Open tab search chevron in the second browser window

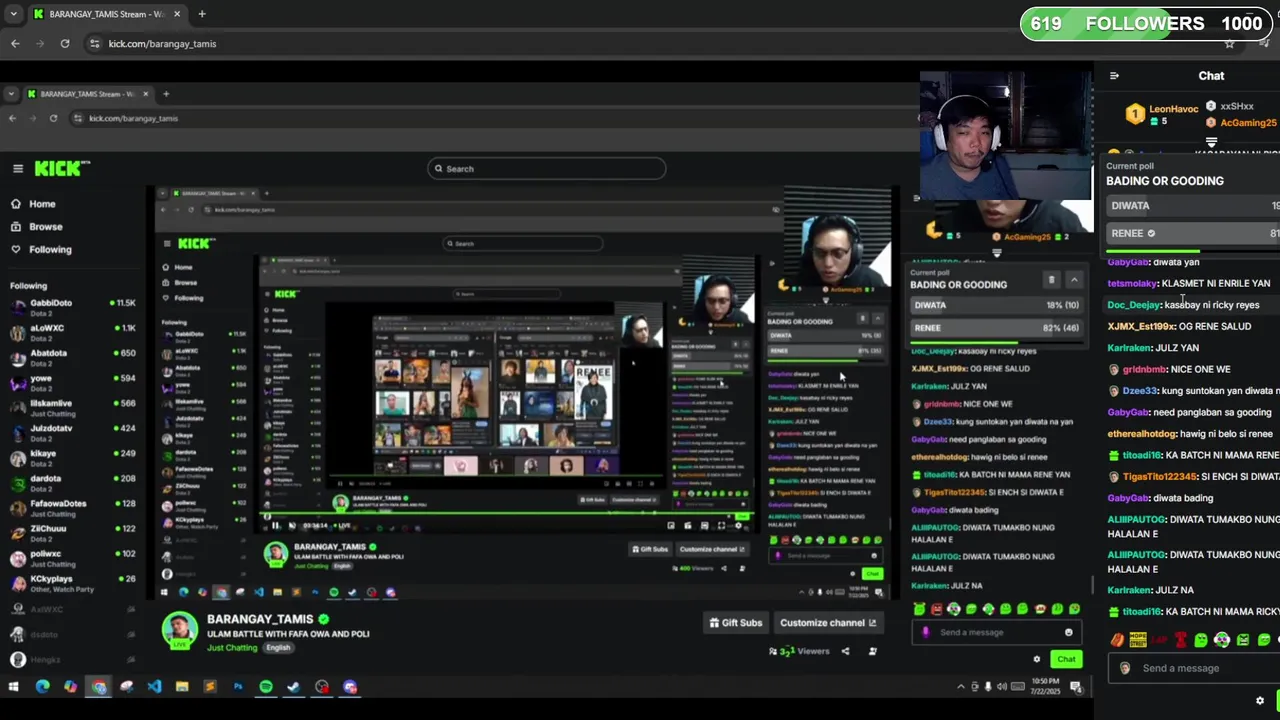(11, 94)
